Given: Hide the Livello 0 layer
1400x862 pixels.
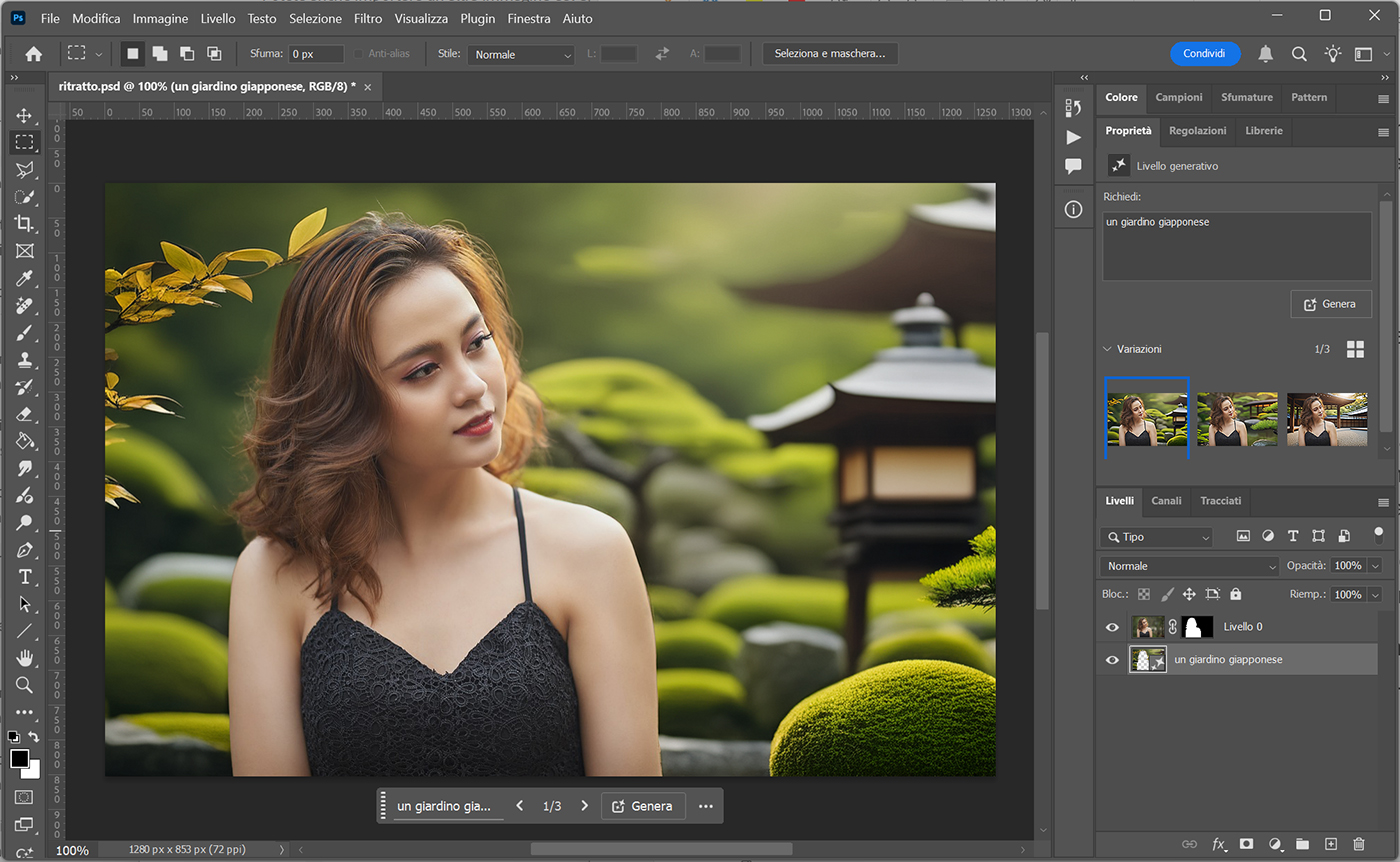Looking at the screenshot, I should [x=1112, y=627].
